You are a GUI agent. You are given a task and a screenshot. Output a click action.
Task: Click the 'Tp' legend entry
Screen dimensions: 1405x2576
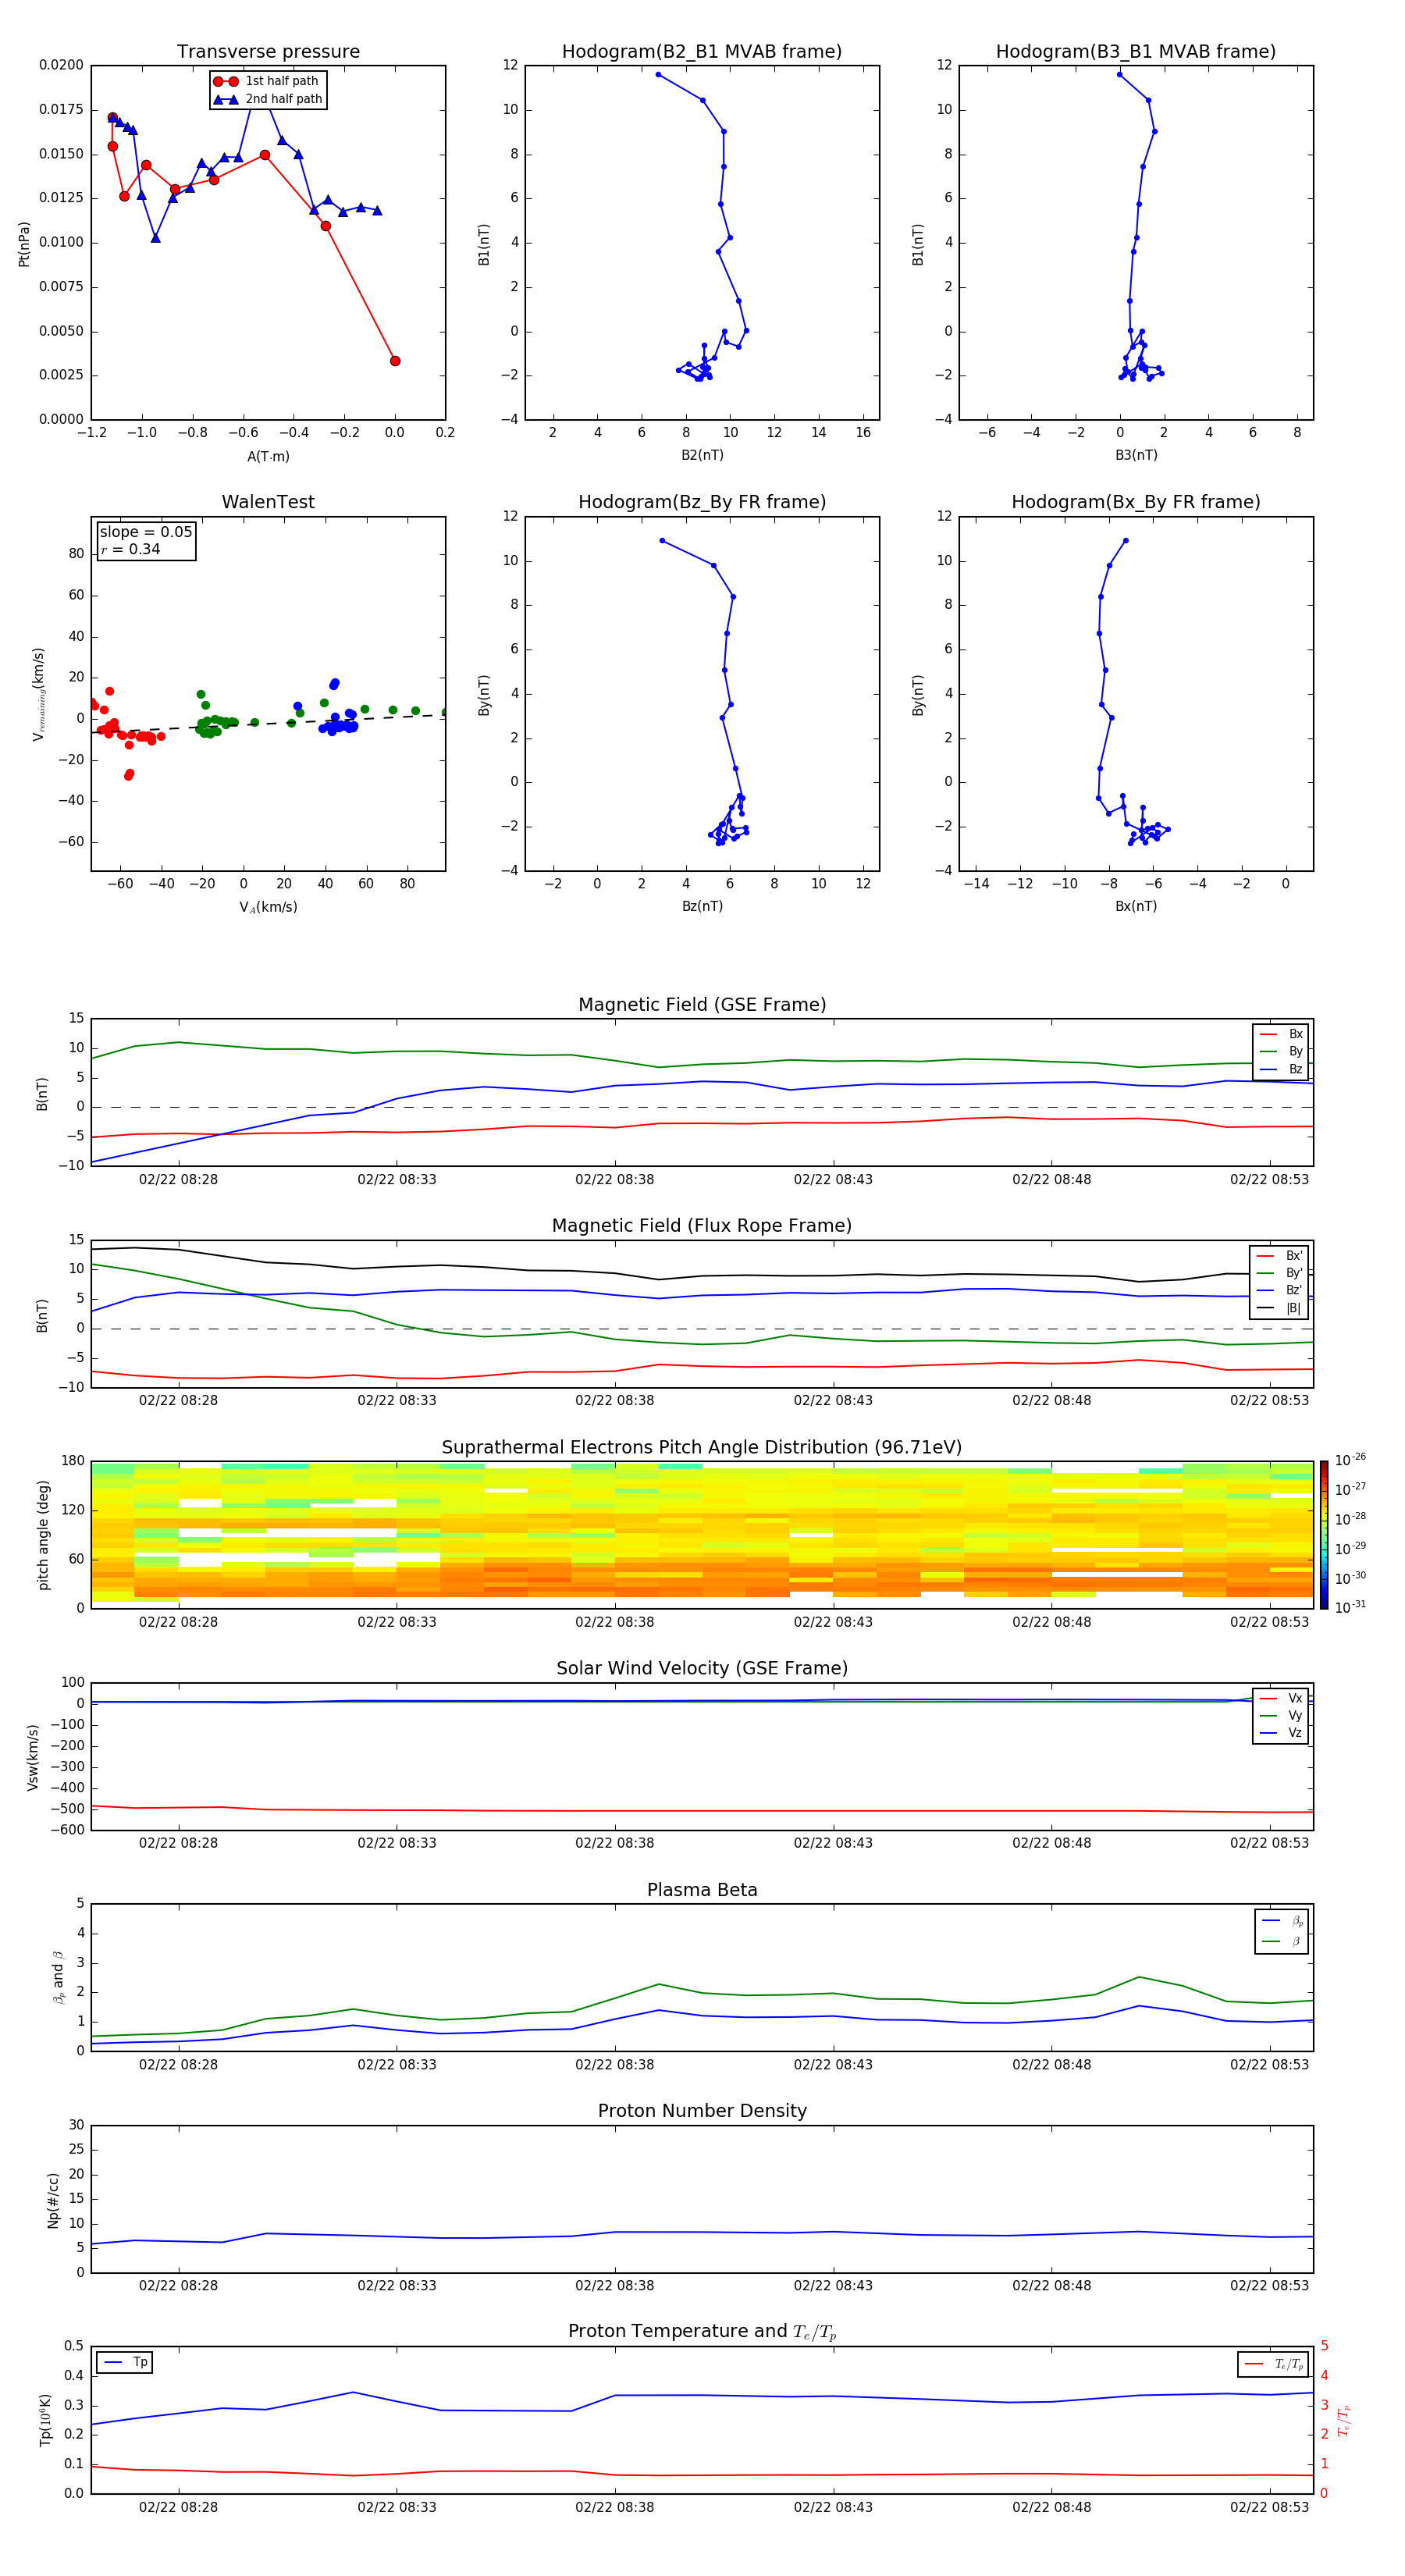click(x=126, y=2362)
